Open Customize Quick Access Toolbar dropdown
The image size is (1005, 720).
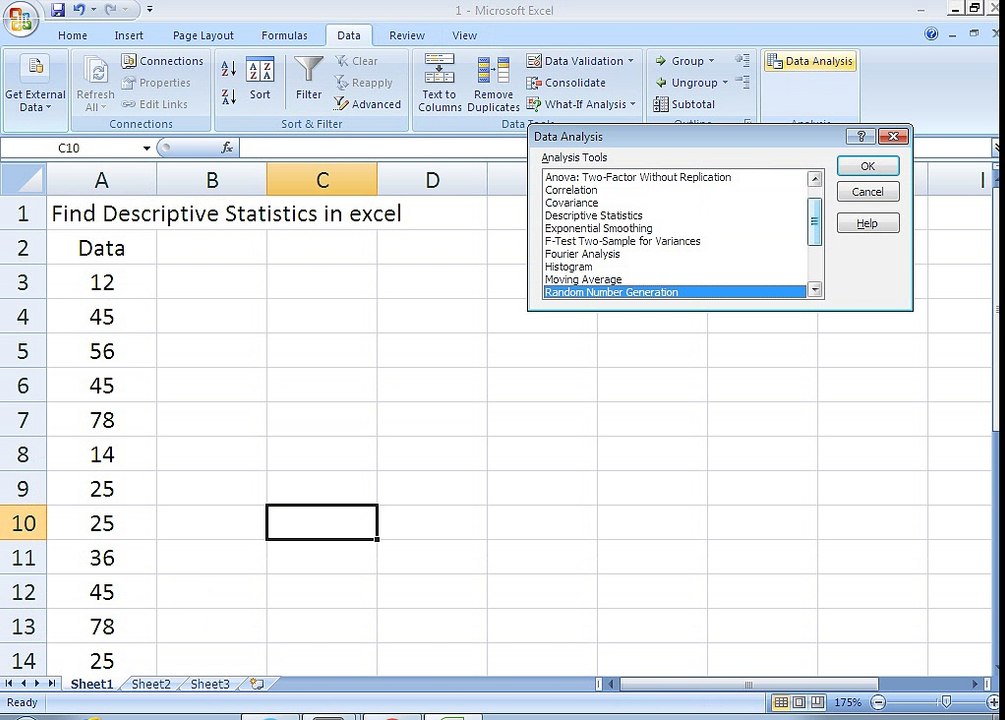point(149,10)
